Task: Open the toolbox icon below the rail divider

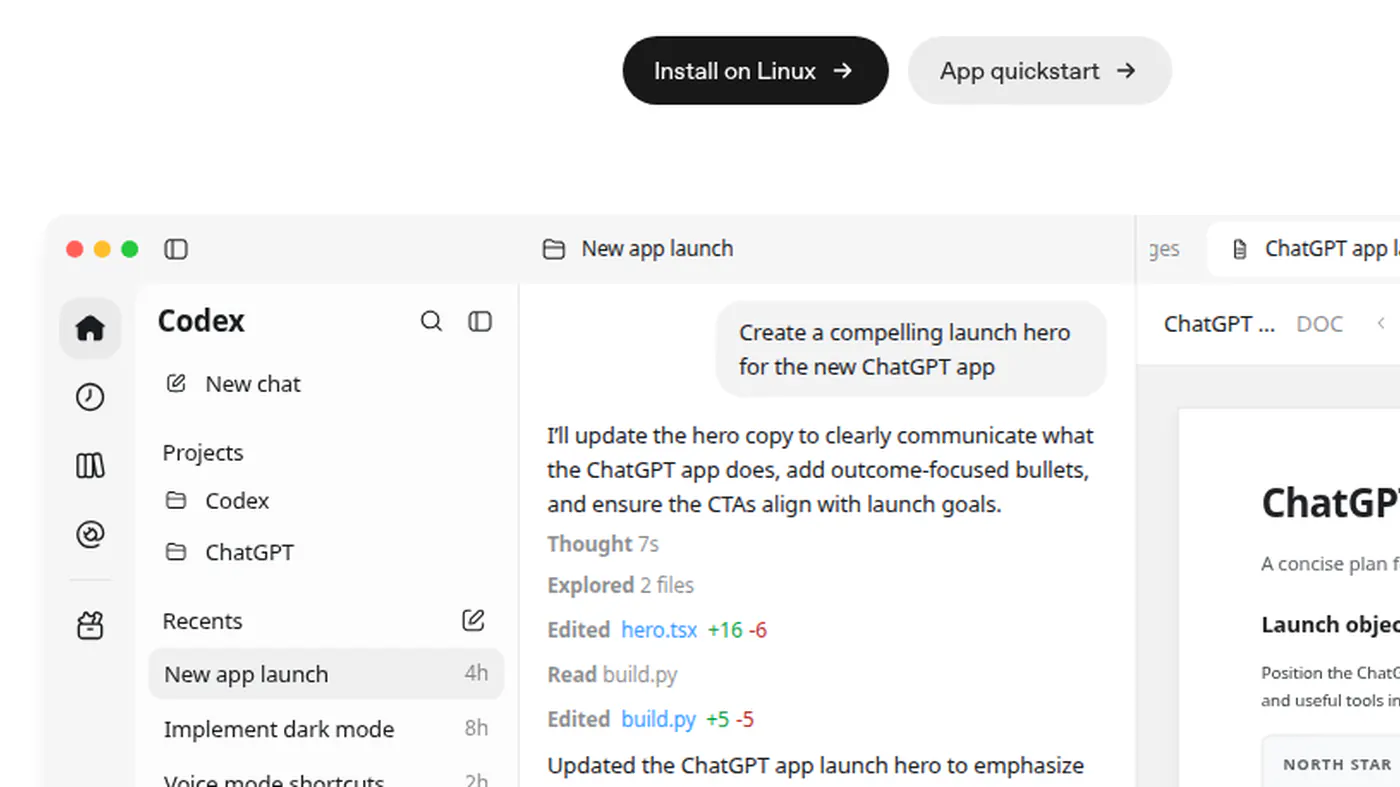Action: pos(90,626)
